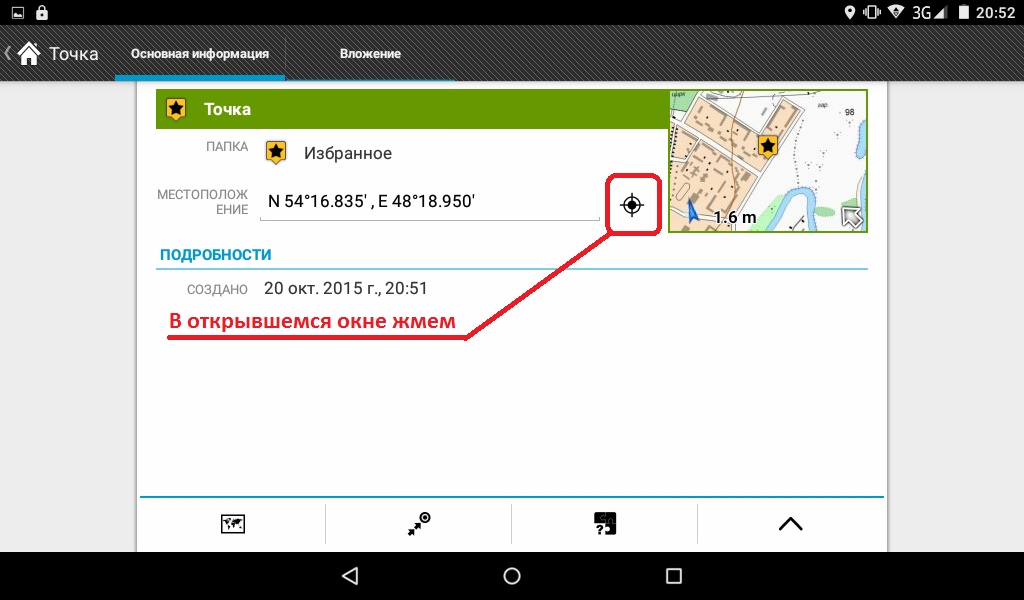This screenshot has width=1024, height=600.
Task: Tap the star point icon in the green header
Action: (176, 109)
